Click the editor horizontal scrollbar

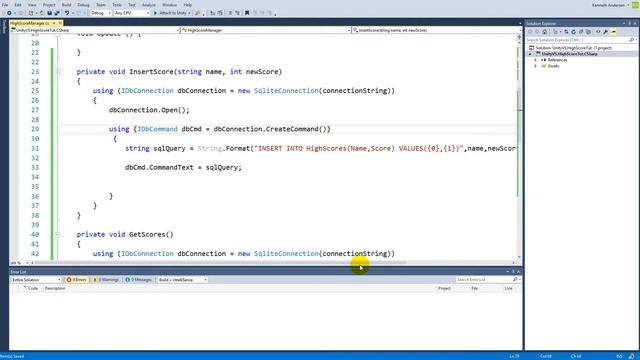click(x=220, y=263)
